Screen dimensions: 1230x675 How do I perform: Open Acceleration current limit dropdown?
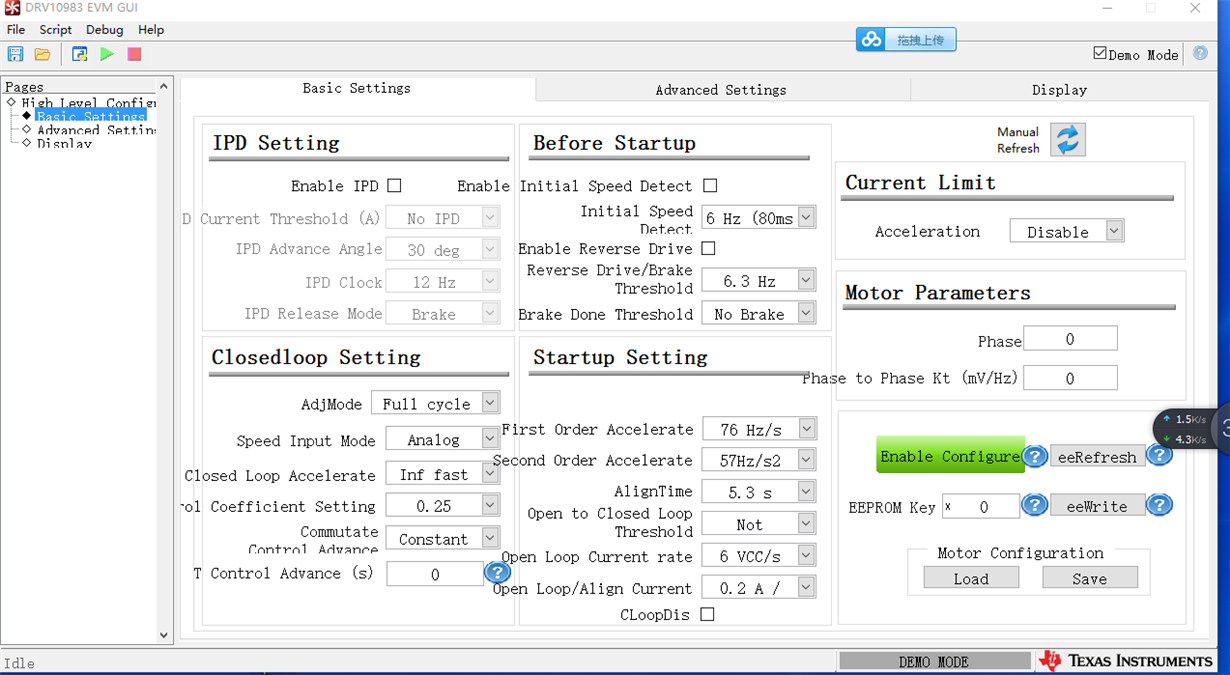1067,231
